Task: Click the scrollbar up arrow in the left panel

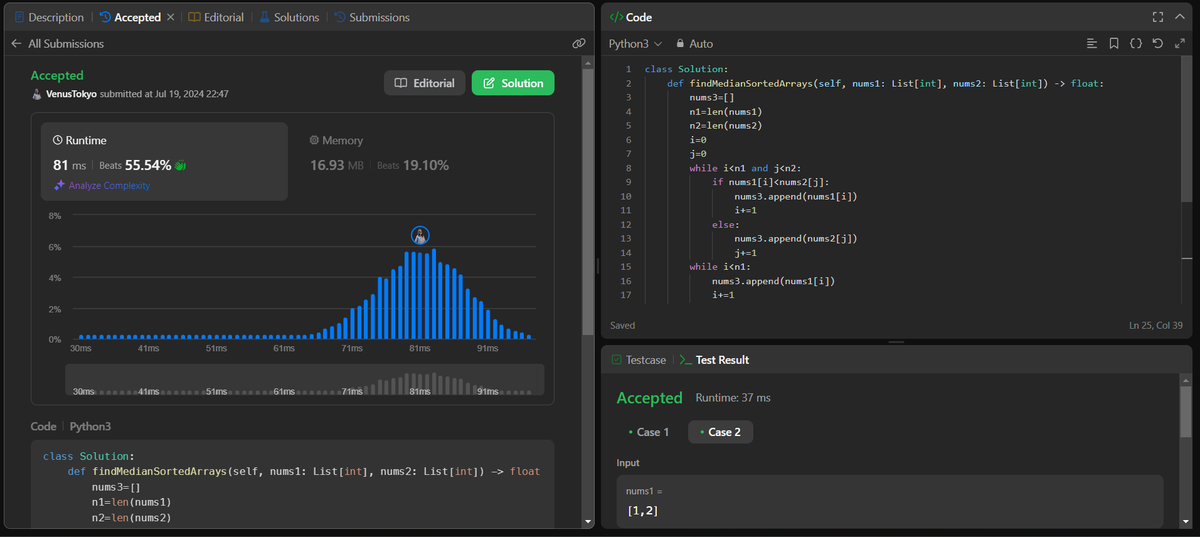Action: pyautogui.click(x=588, y=62)
